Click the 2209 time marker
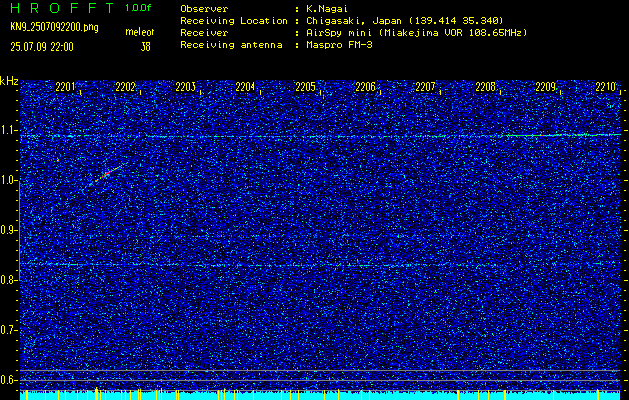629x400 pixels. (x=546, y=87)
